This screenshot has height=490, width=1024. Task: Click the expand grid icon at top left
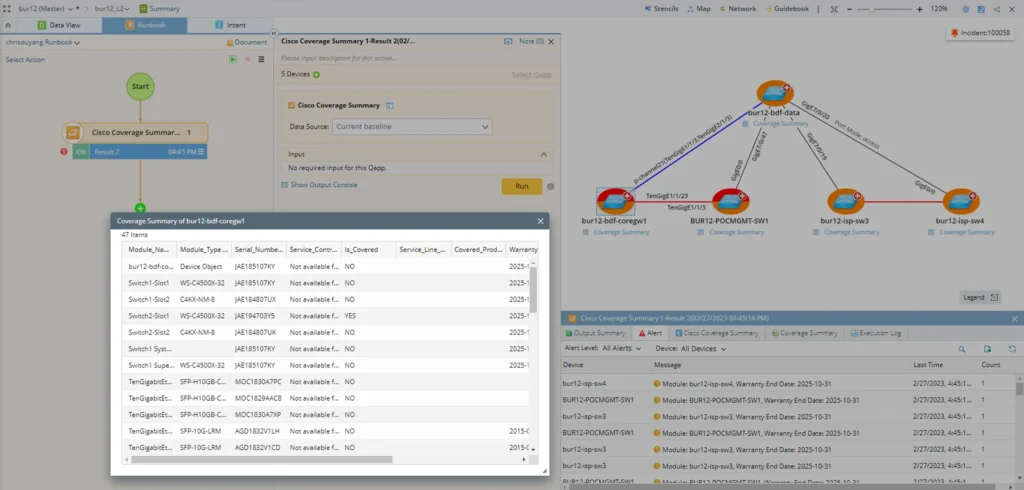7,9
